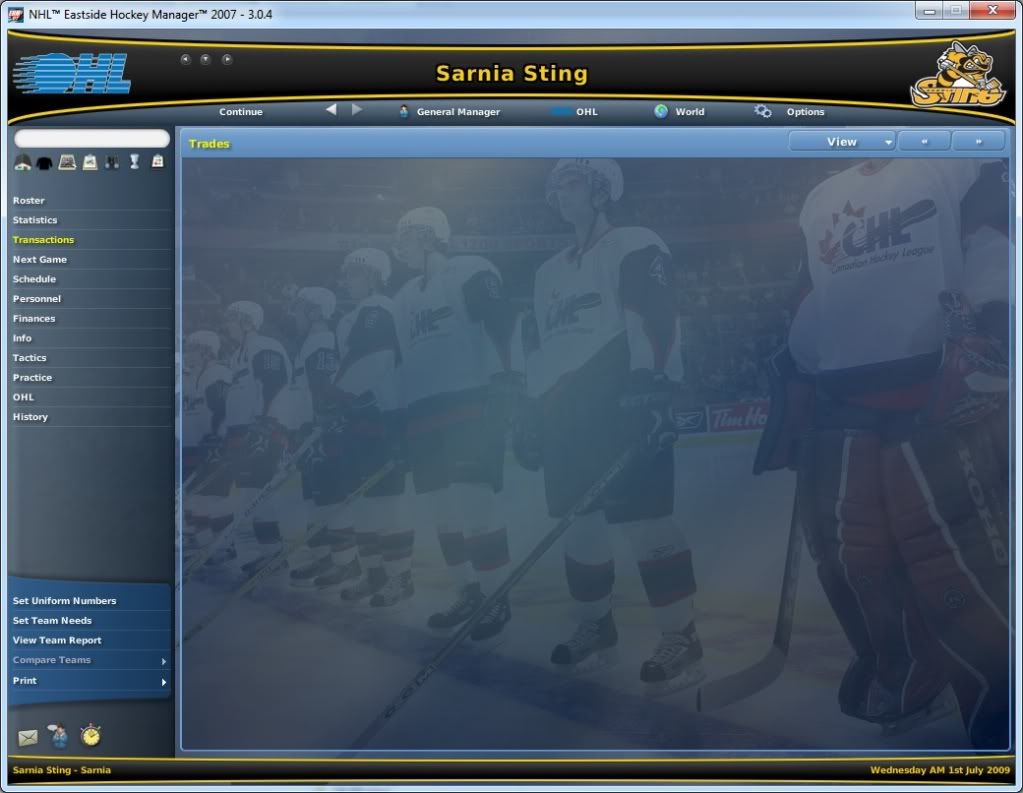The height and width of the screenshot is (793, 1023).
Task: Click previous page button in Trades panel
Action: coord(924,142)
